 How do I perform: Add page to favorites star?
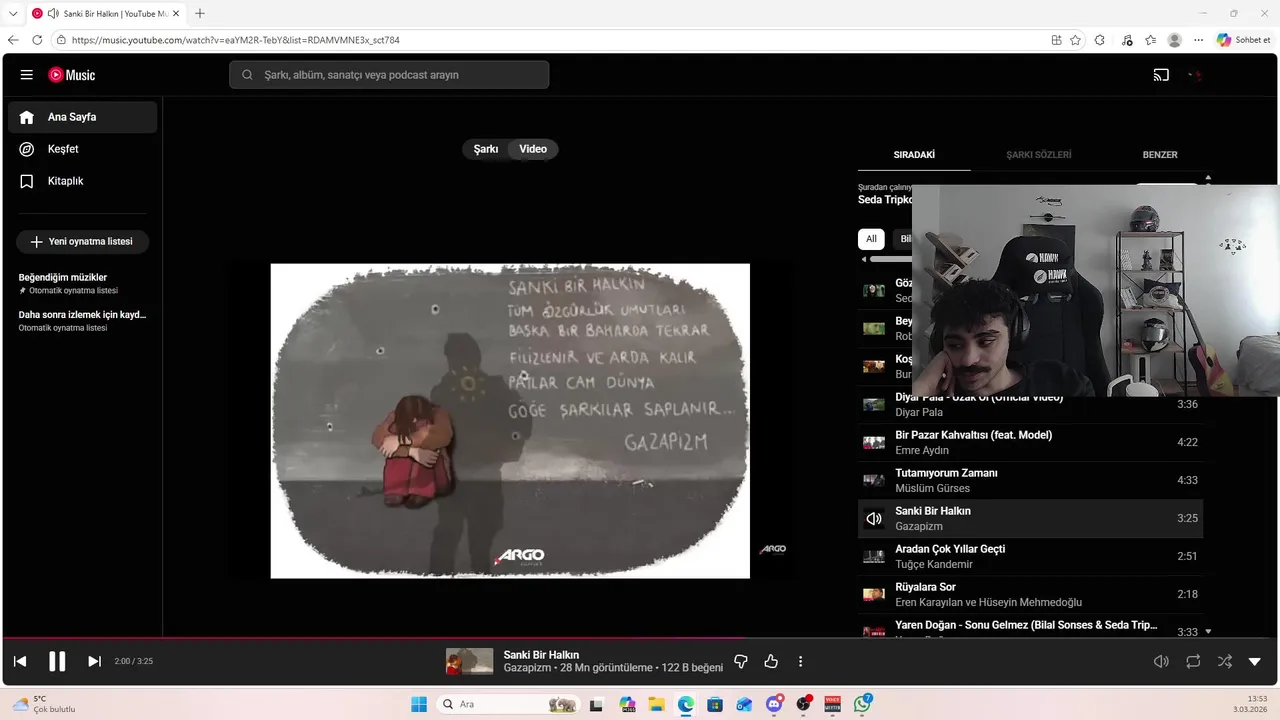[x=1075, y=40]
